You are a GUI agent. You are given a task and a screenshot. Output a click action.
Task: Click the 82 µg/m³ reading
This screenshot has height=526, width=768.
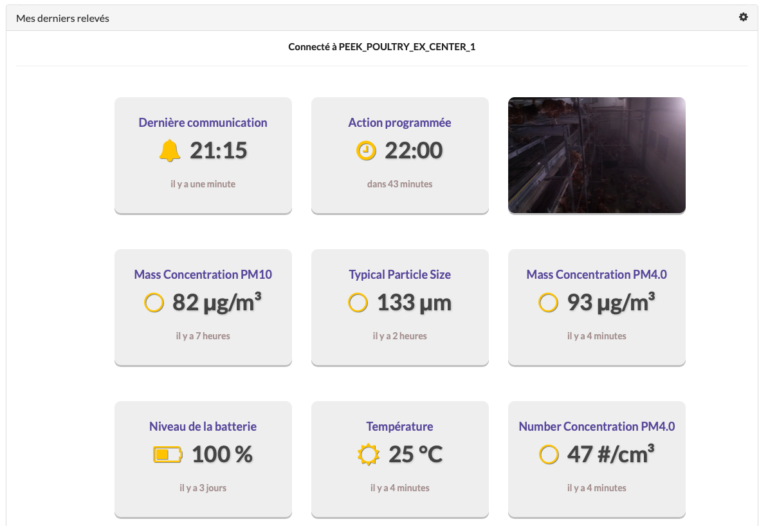[x=217, y=302]
